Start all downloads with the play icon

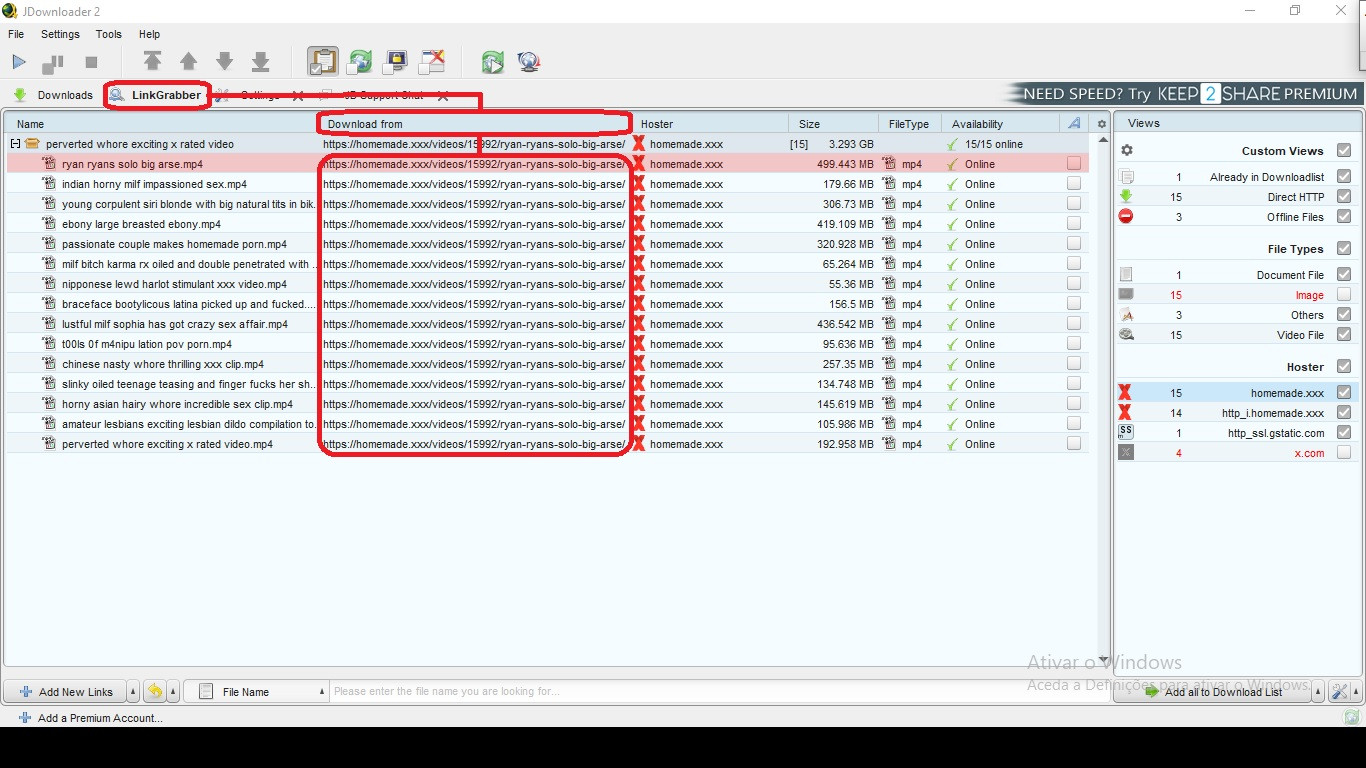pyautogui.click(x=19, y=62)
